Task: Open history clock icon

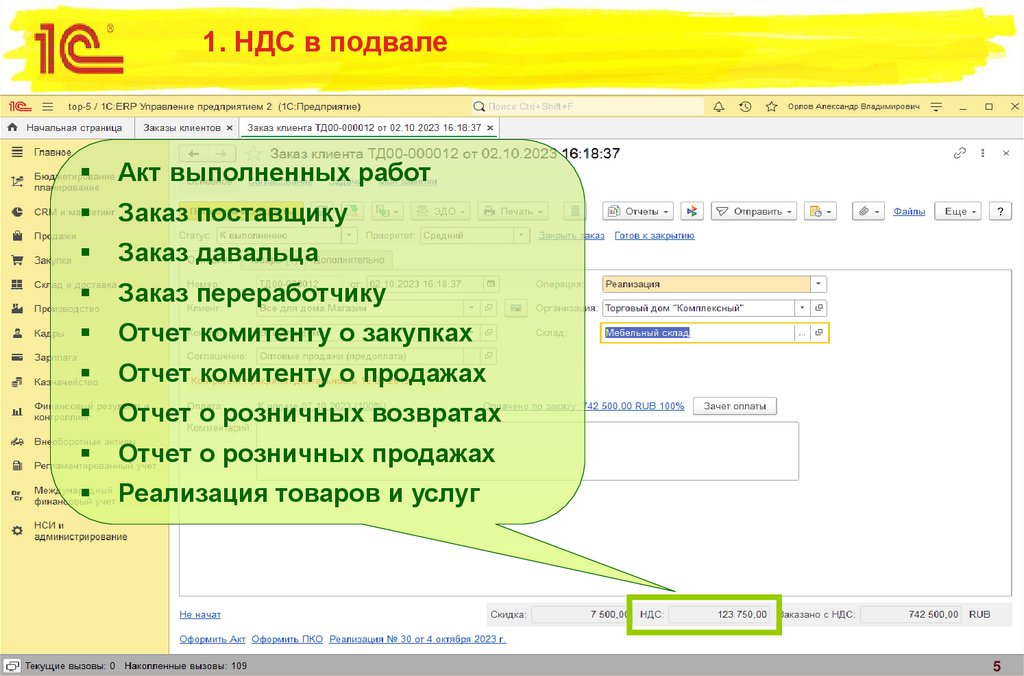Action: (745, 106)
